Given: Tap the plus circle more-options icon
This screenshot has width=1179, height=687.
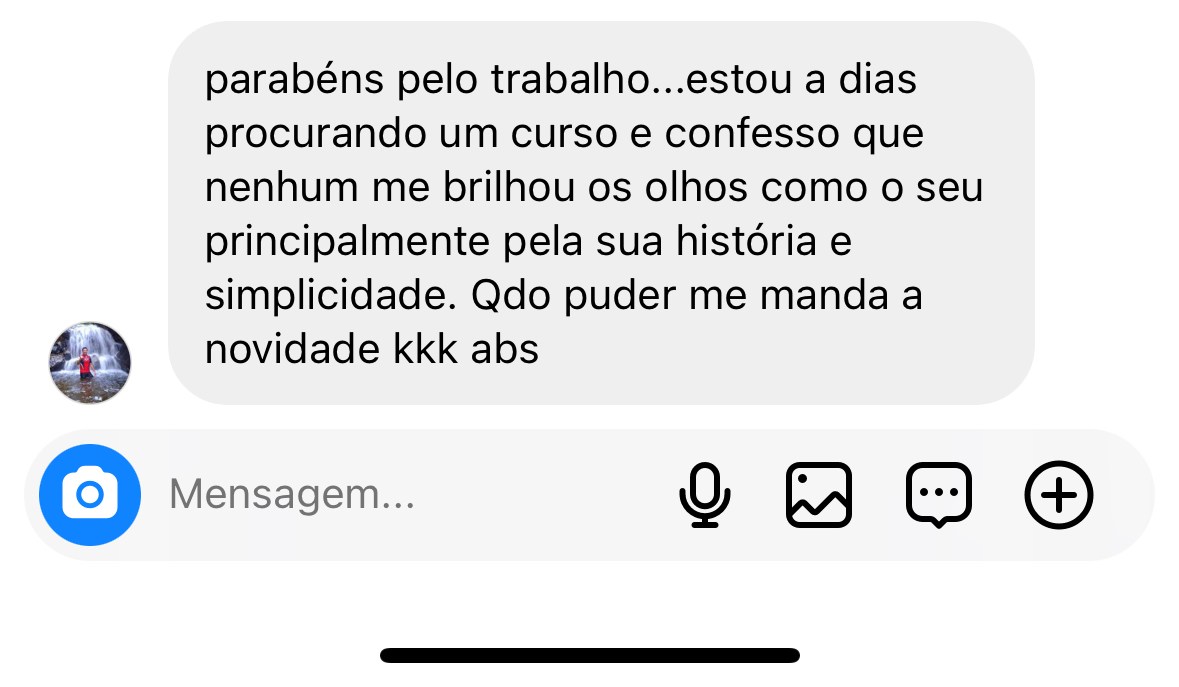Looking at the screenshot, I should 1059,495.
